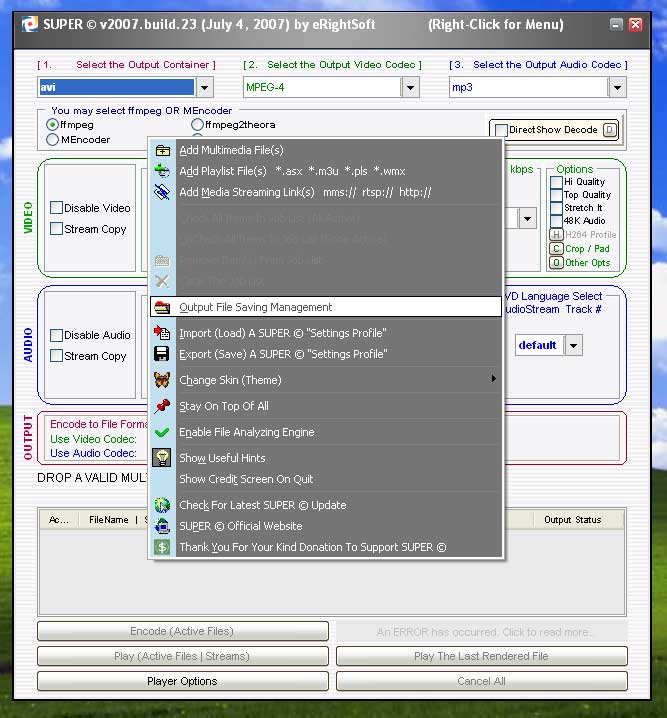The image size is (667, 718).
Task: Toggle Show Useful Hints menu item
Action: click(x=326, y=458)
